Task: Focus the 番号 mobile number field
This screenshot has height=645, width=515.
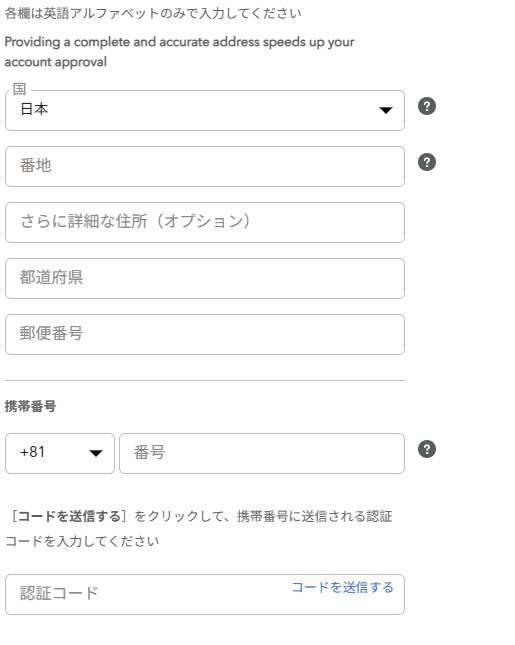Action: click(x=262, y=453)
